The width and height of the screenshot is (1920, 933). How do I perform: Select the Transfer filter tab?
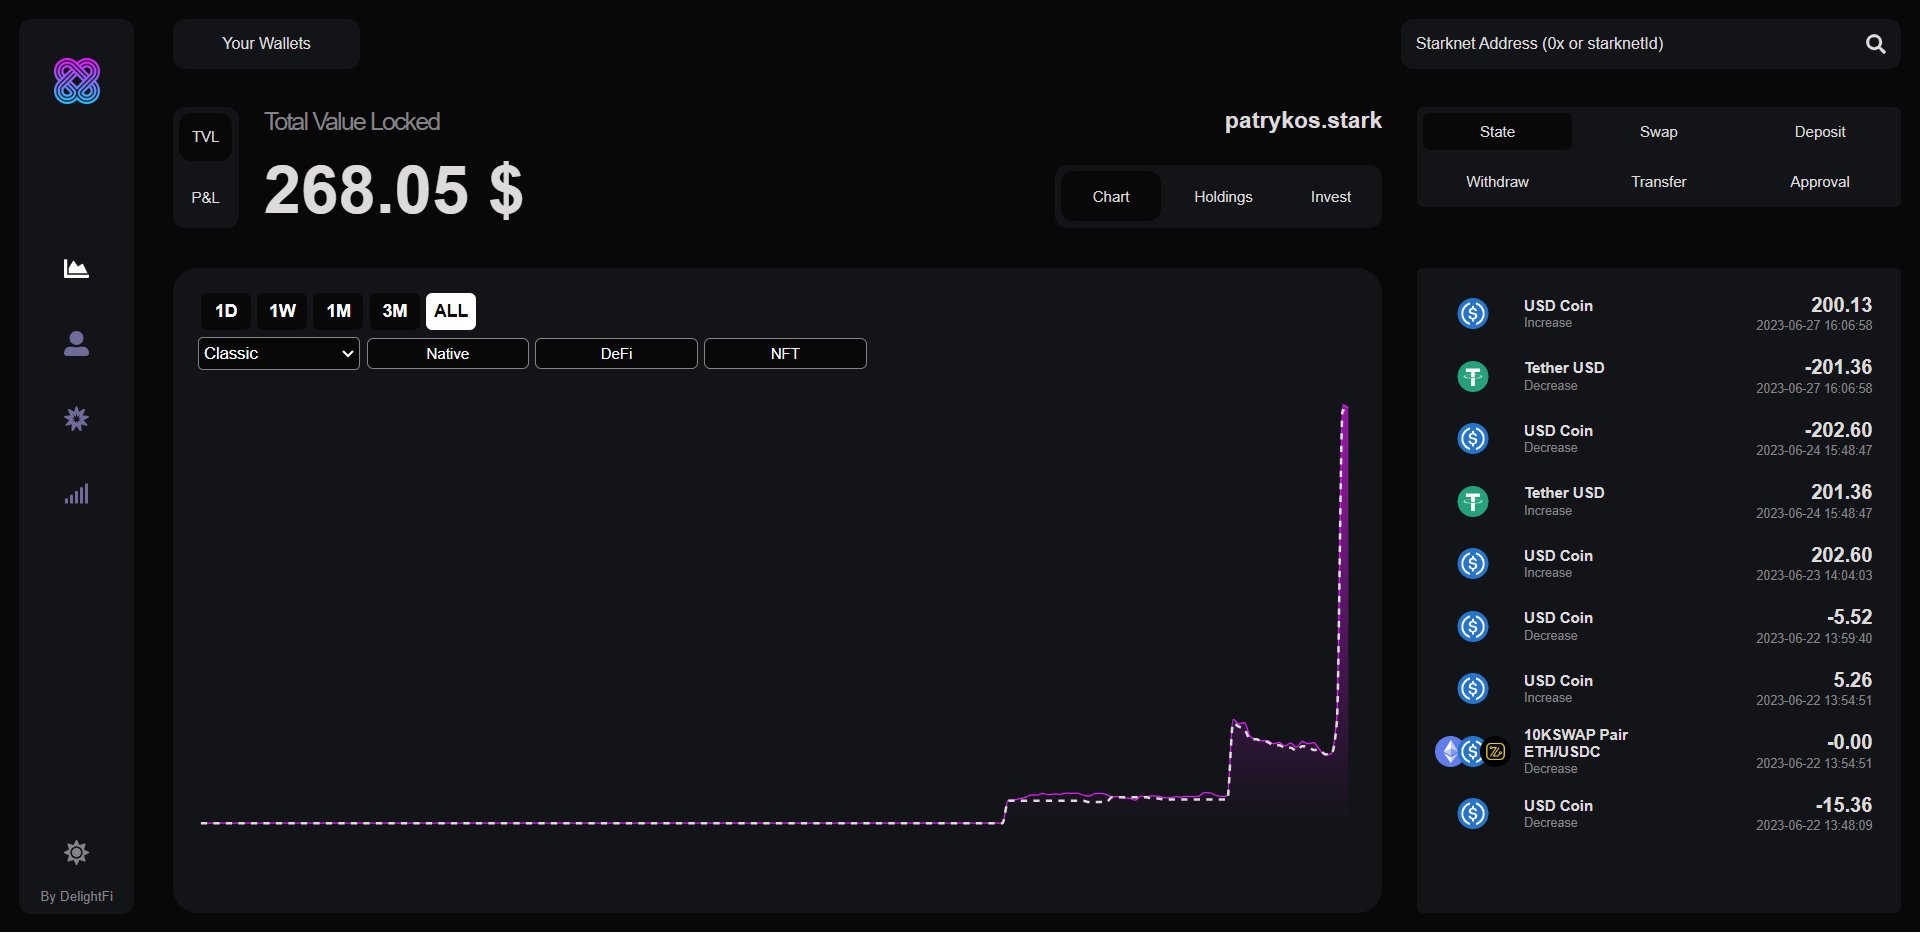tap(1658, 182)
